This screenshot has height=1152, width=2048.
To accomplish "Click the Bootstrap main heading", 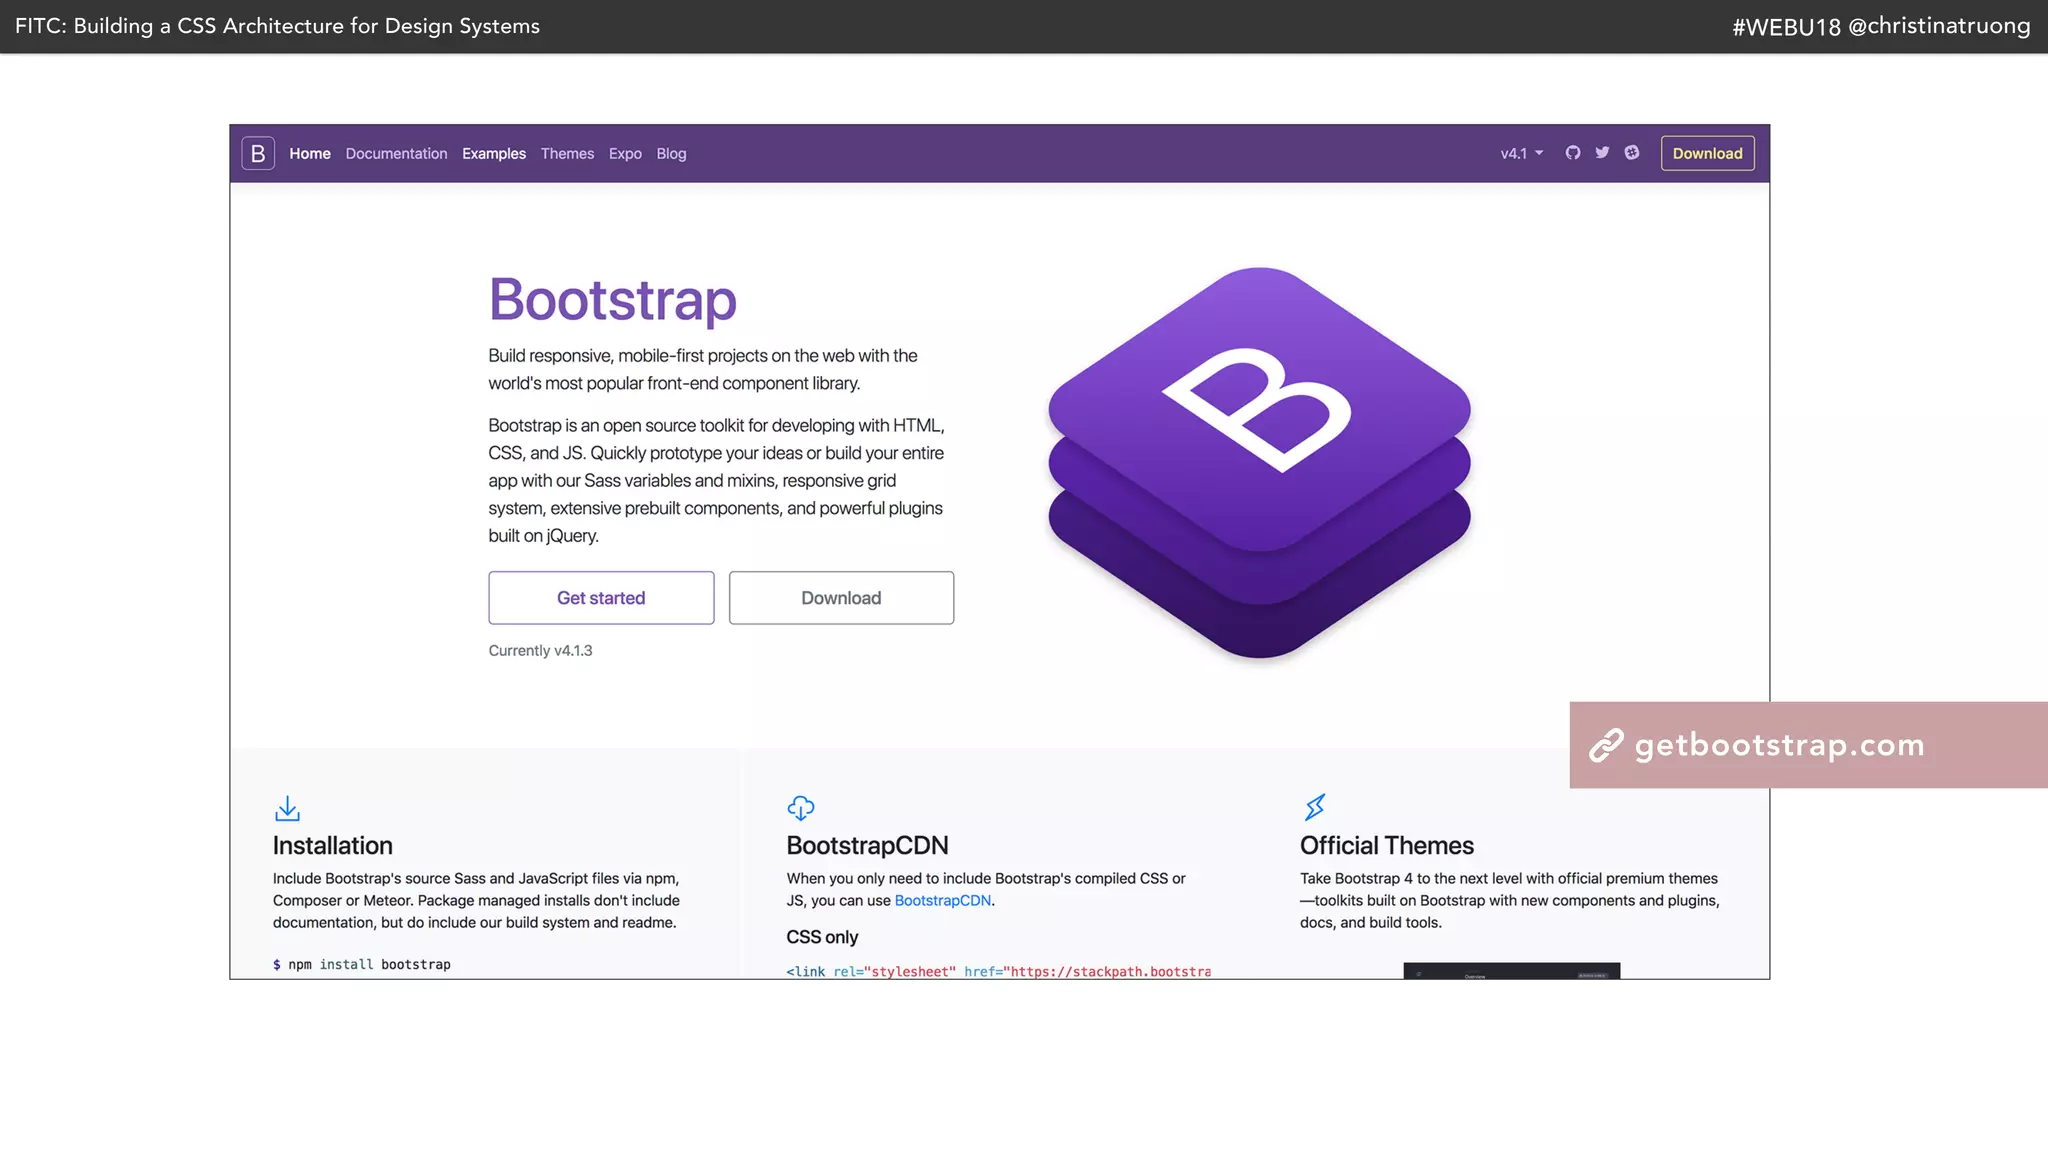I will point(612,300).
